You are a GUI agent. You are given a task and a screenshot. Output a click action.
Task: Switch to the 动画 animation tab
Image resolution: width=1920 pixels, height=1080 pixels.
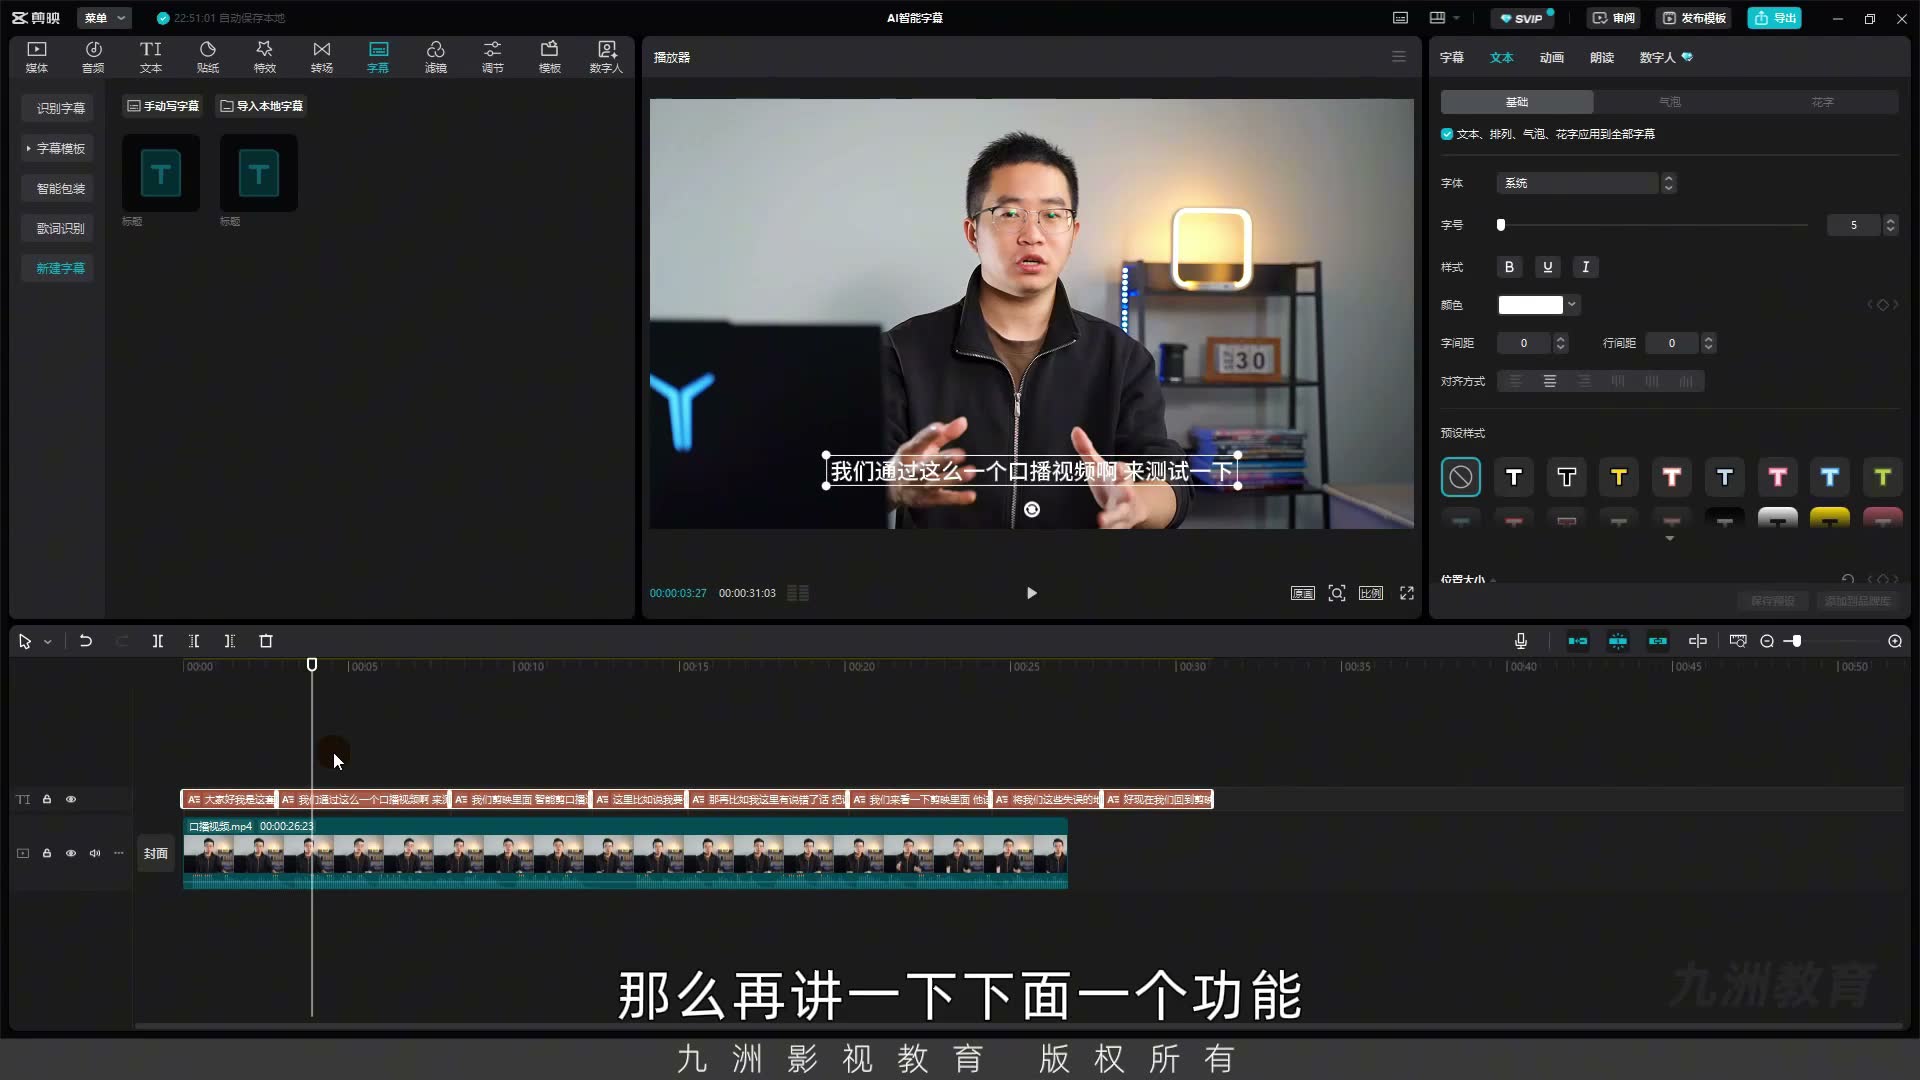point(1551,57)
